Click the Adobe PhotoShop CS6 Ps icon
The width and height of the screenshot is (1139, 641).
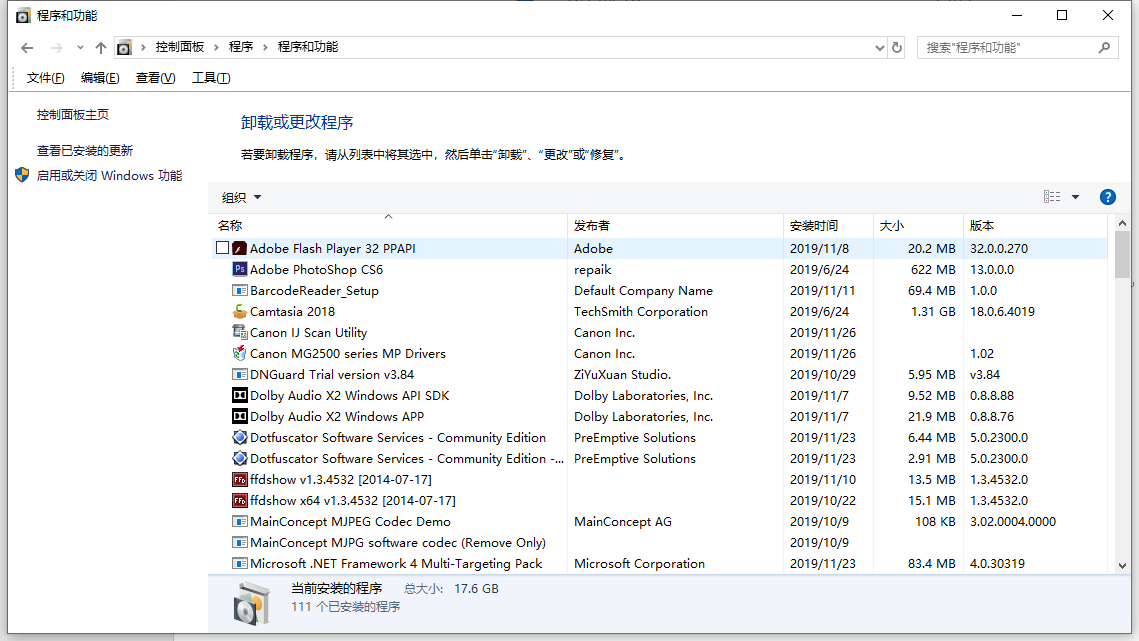240,270
